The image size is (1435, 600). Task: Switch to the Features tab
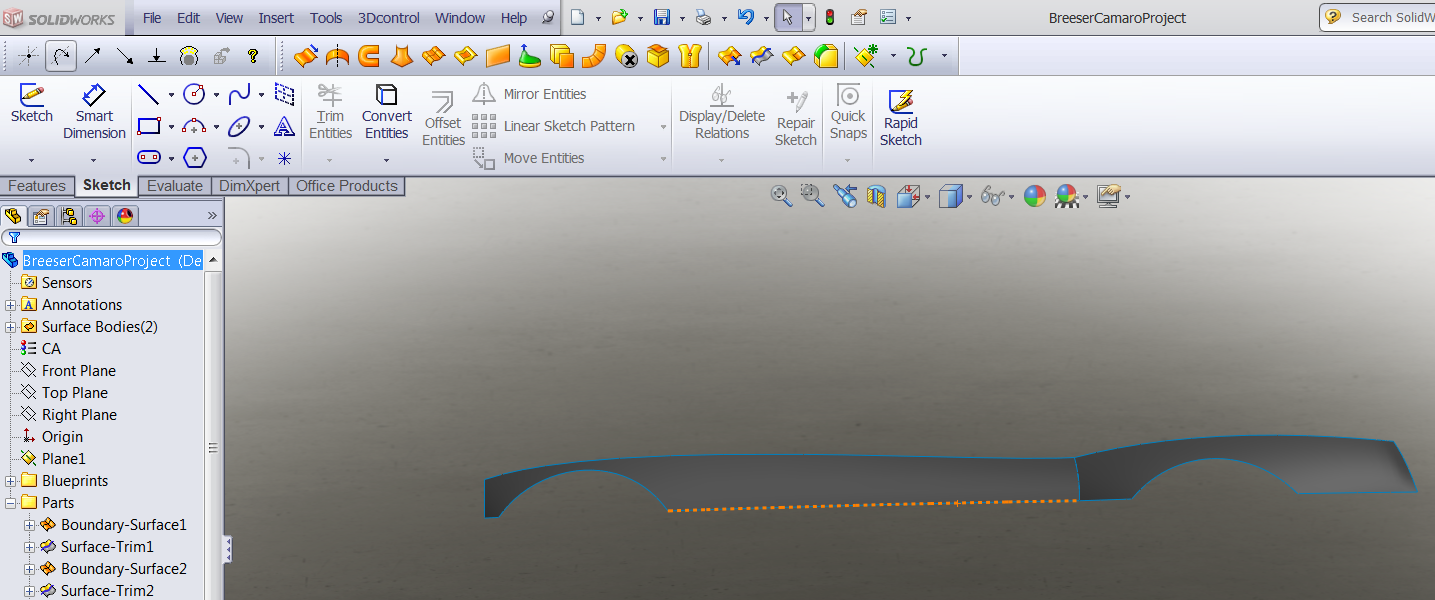pos(37,186)
